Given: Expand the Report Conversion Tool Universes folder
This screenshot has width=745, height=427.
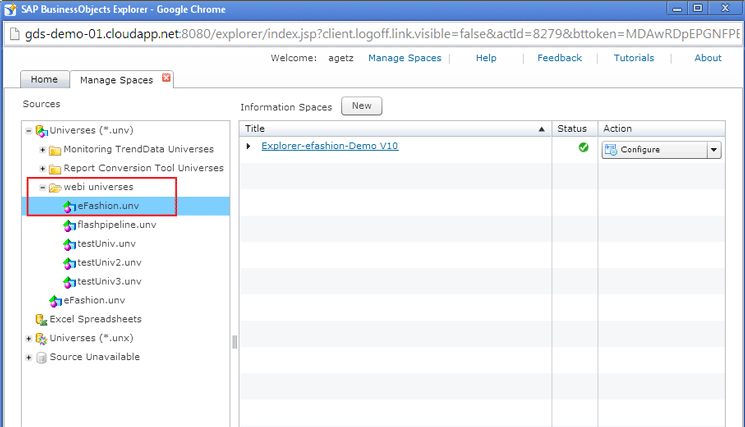Looking at the screenshot, I should coord(42,169).
